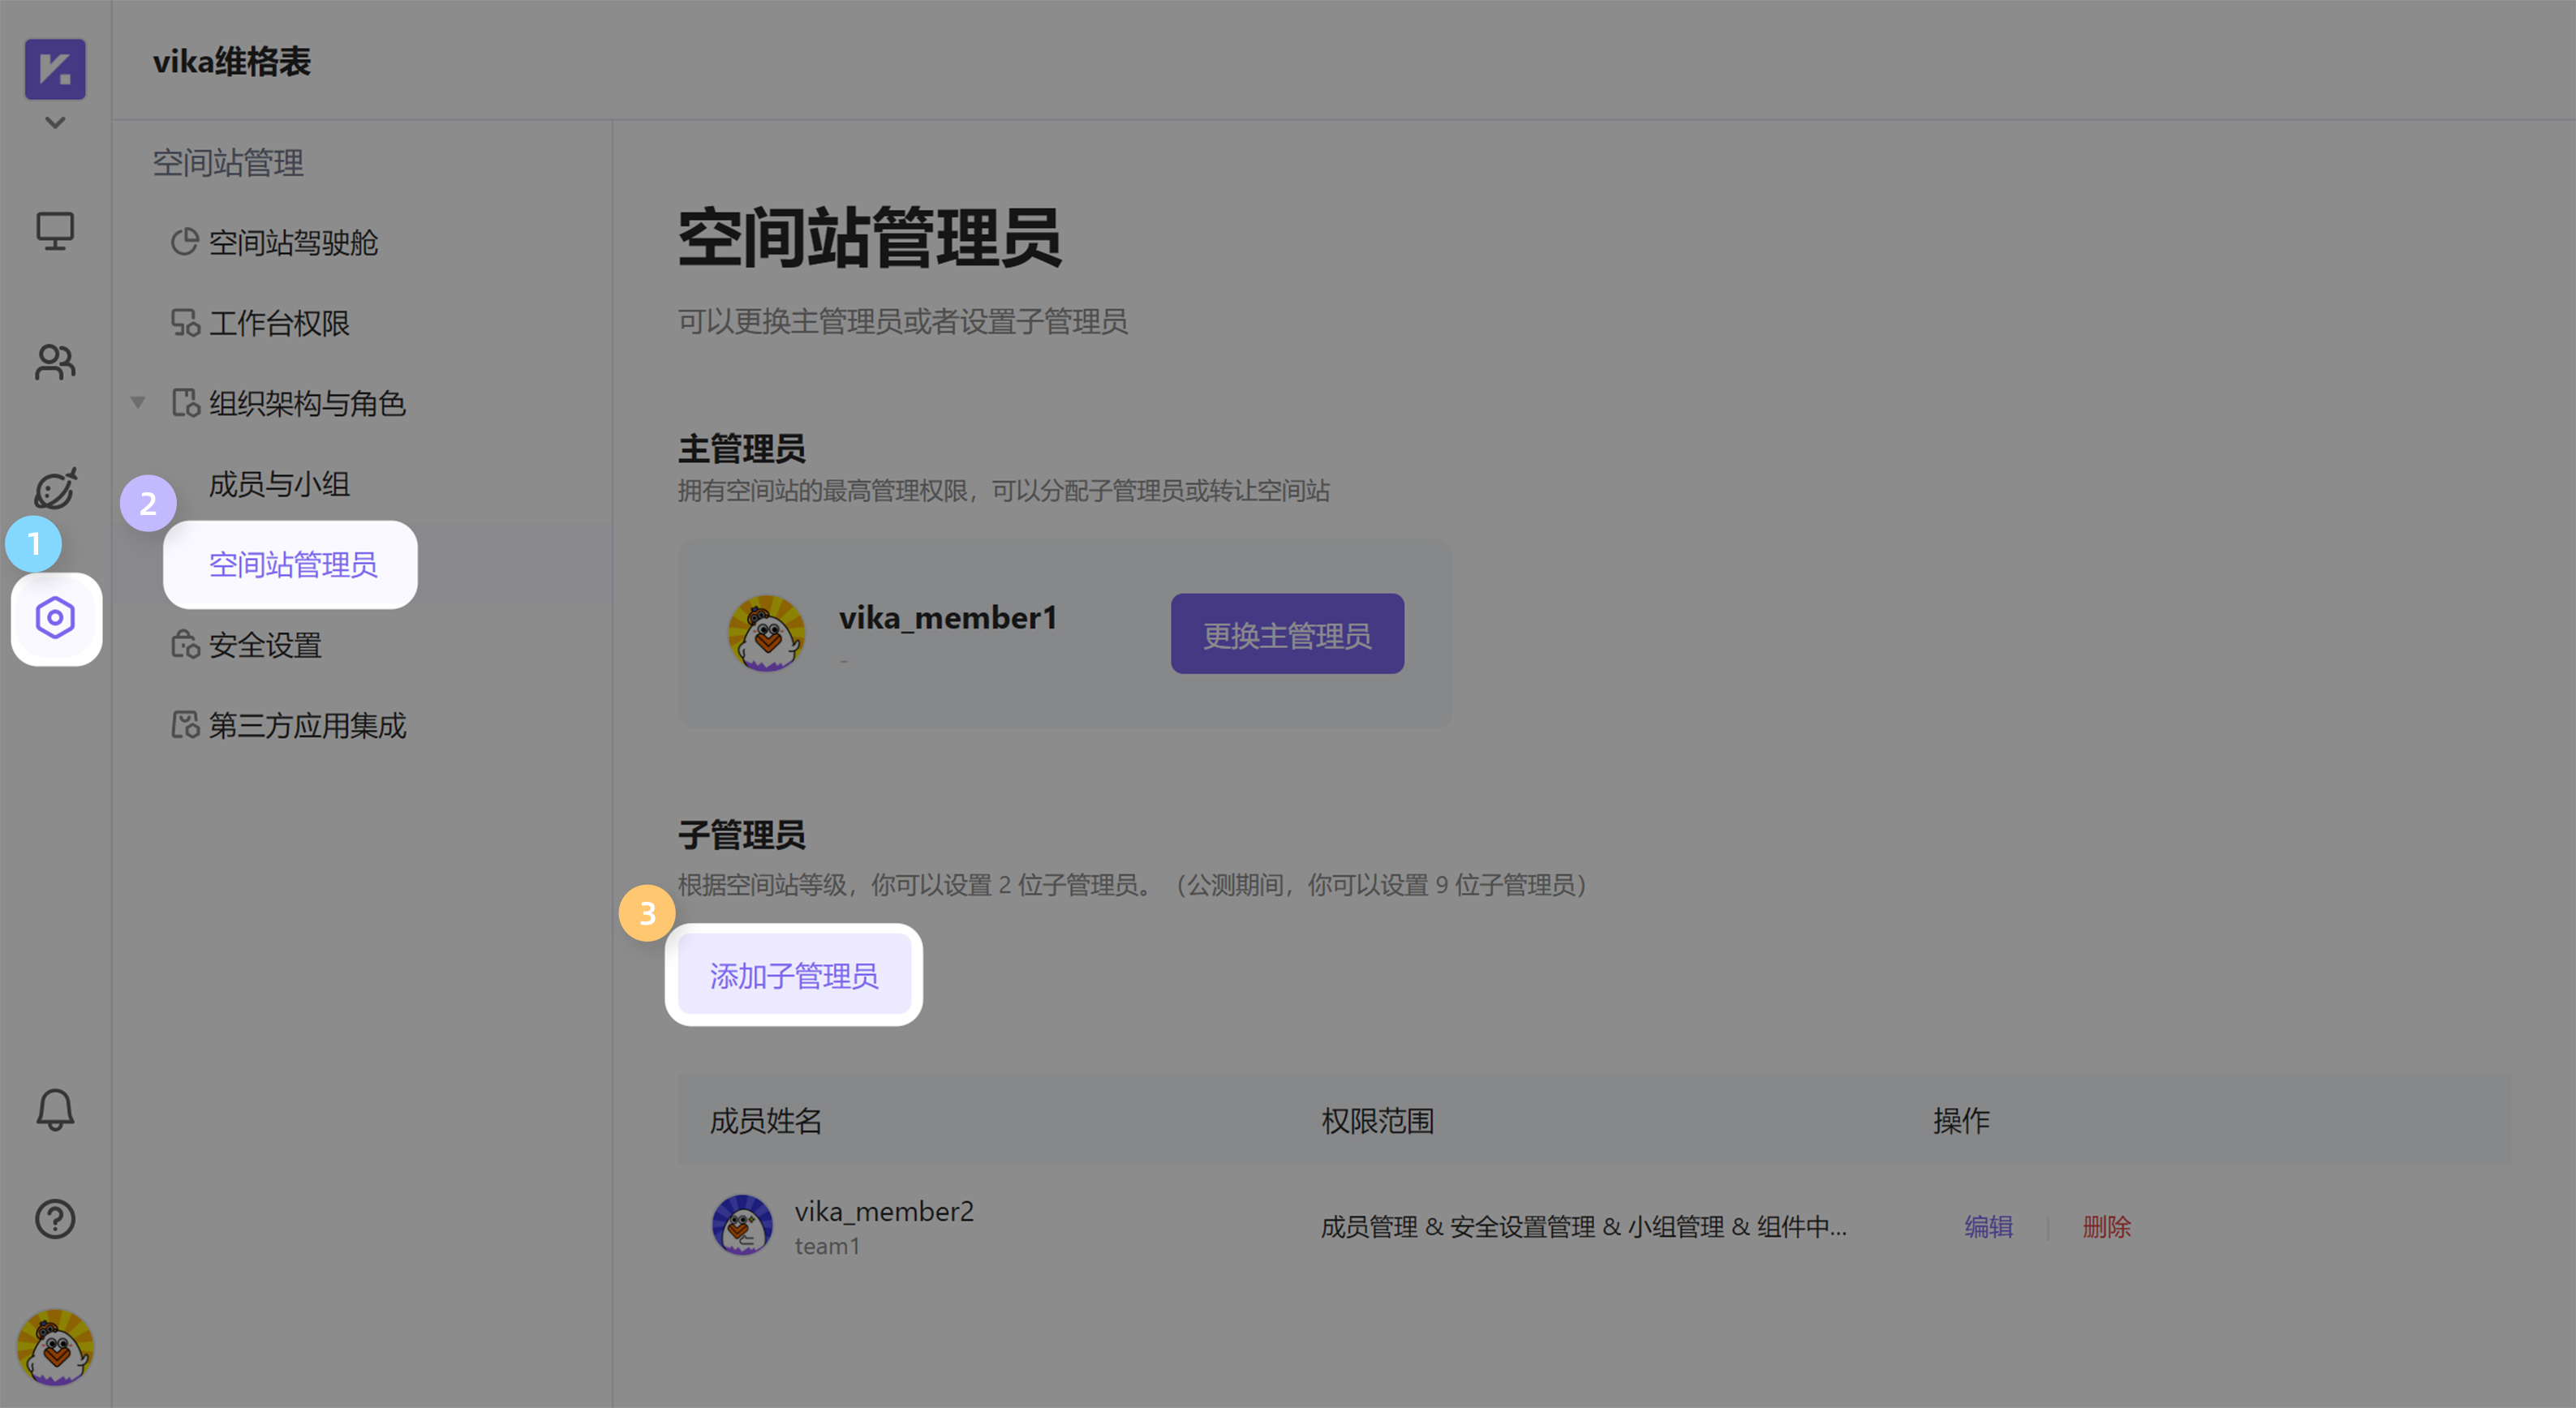Screen dimensions: 2576x1408
Task: Select the highlighted space settings gear icon
Action: click(55, 619)
